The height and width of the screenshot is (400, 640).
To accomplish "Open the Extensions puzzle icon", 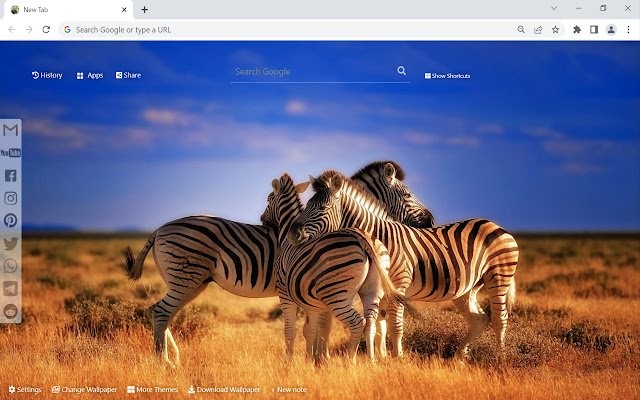I will point(577,29).
